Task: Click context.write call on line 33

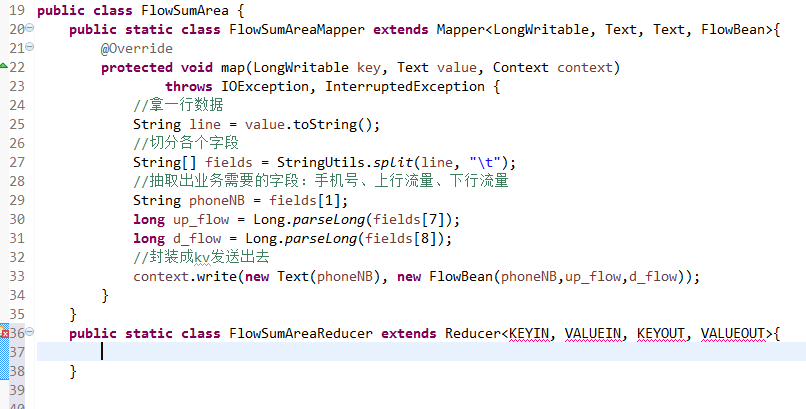Action: tap(185, 276)
